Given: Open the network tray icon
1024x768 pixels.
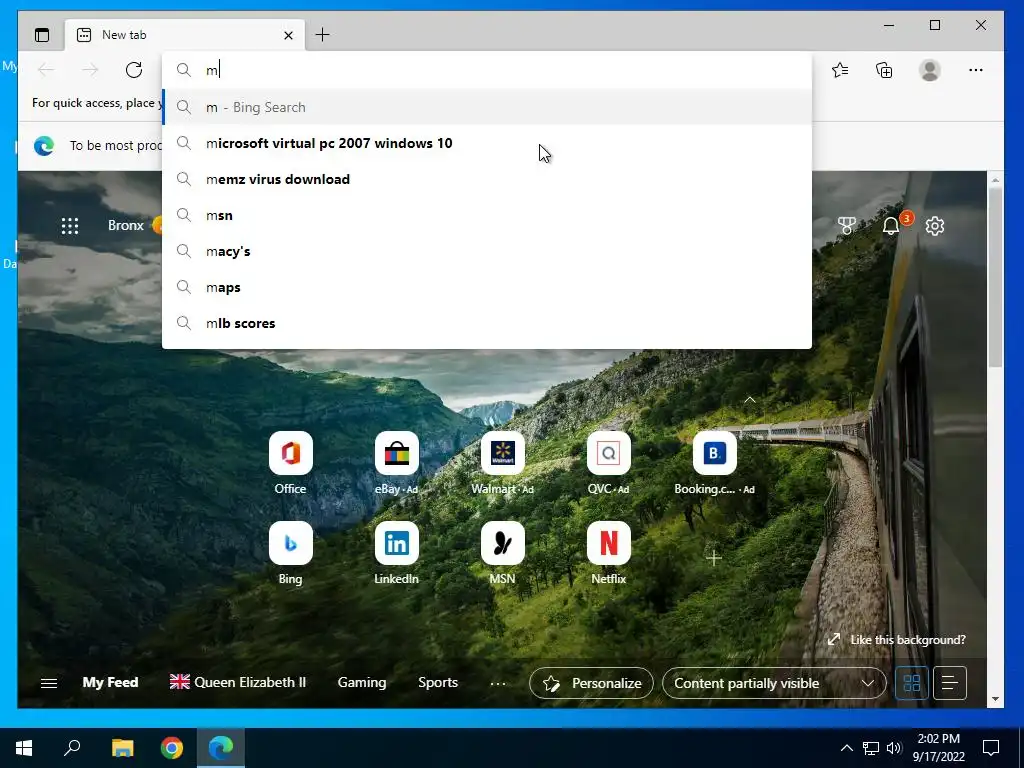Looking at the screenshot, I should (871, 748).
